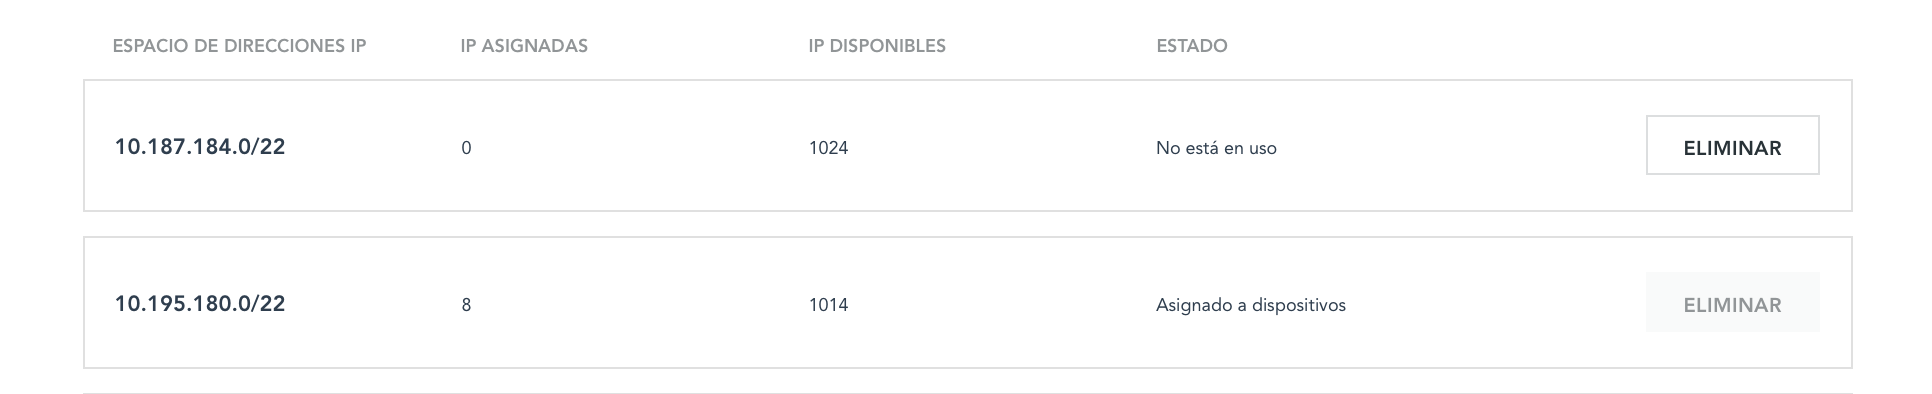Click empty space between 'Asignado a dispositivos' and Eliminar
1932x394 pixels.
(x=1495, y=304)
